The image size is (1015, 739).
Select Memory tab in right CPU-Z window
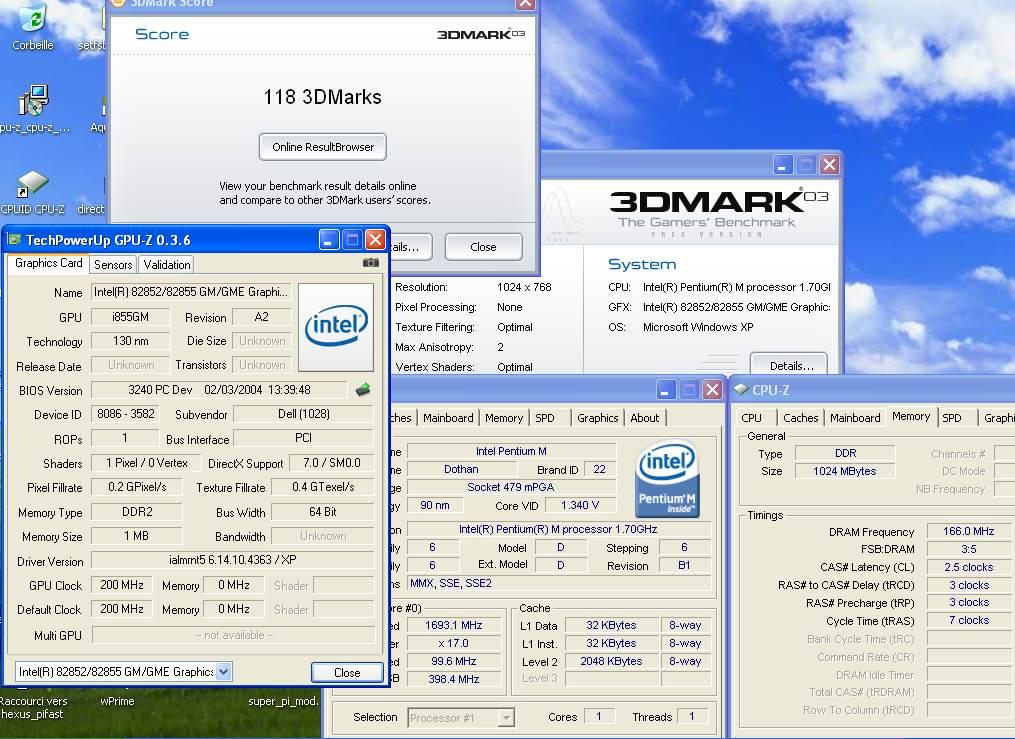click(x=911, y=417)
